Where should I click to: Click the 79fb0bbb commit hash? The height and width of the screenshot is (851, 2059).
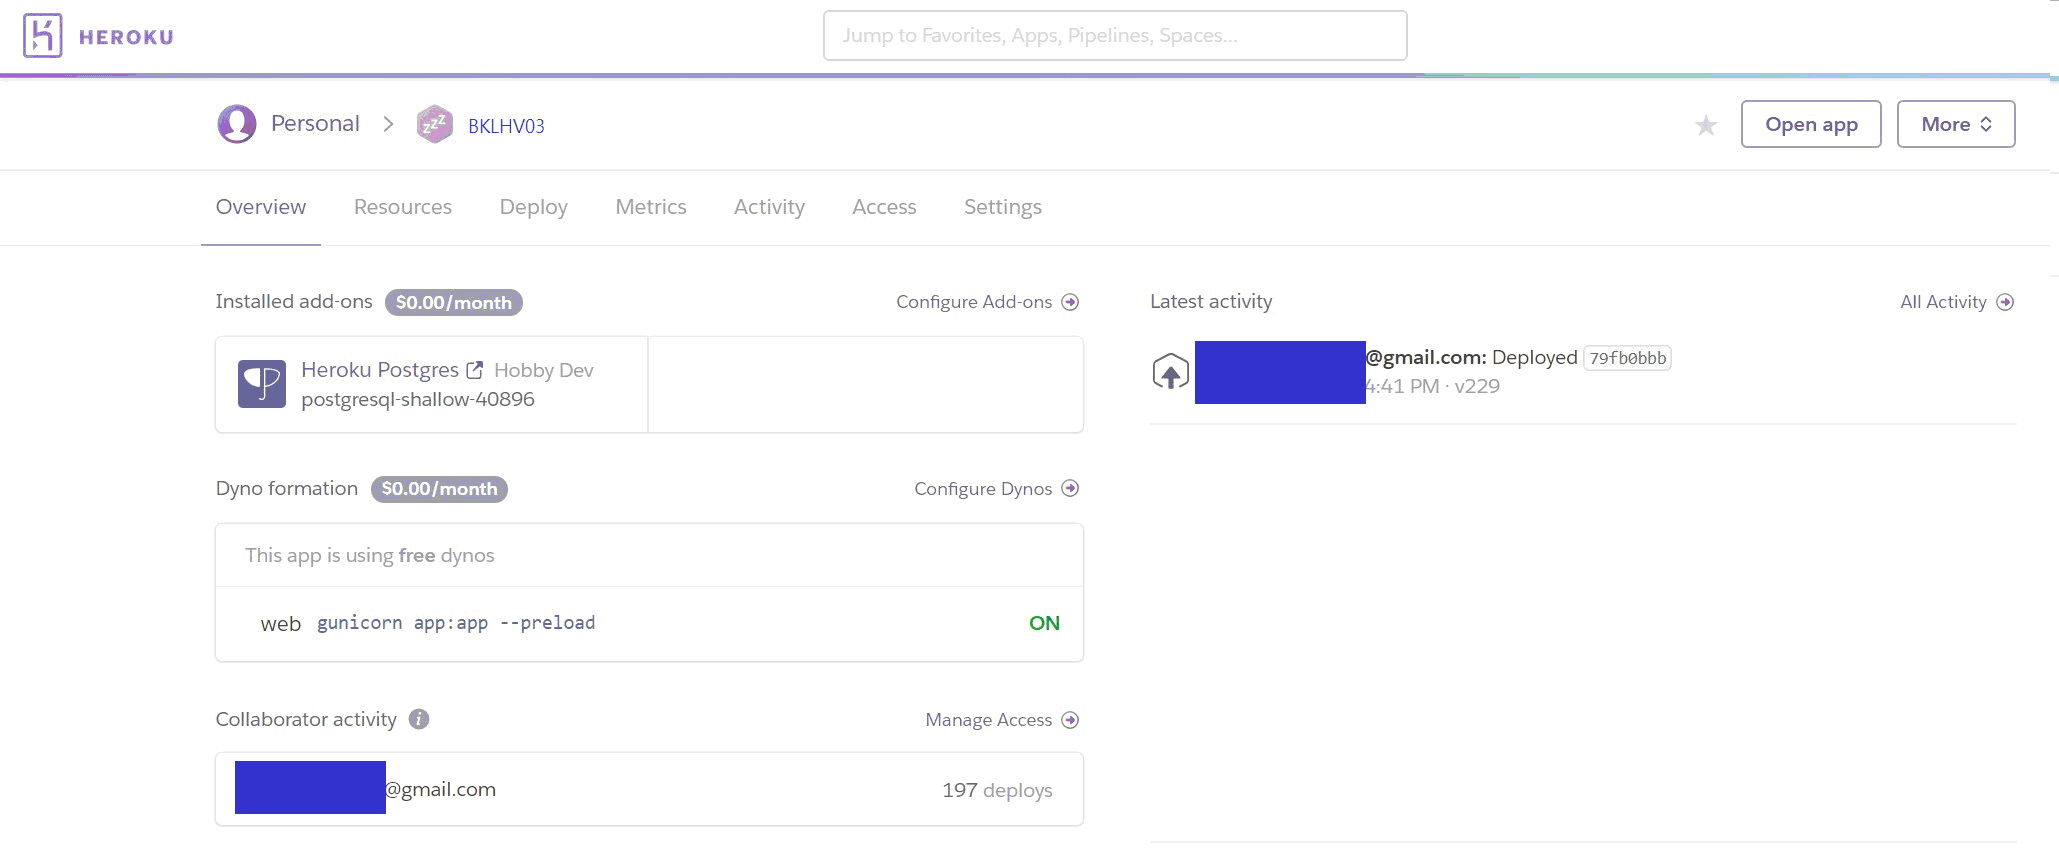1628,358
